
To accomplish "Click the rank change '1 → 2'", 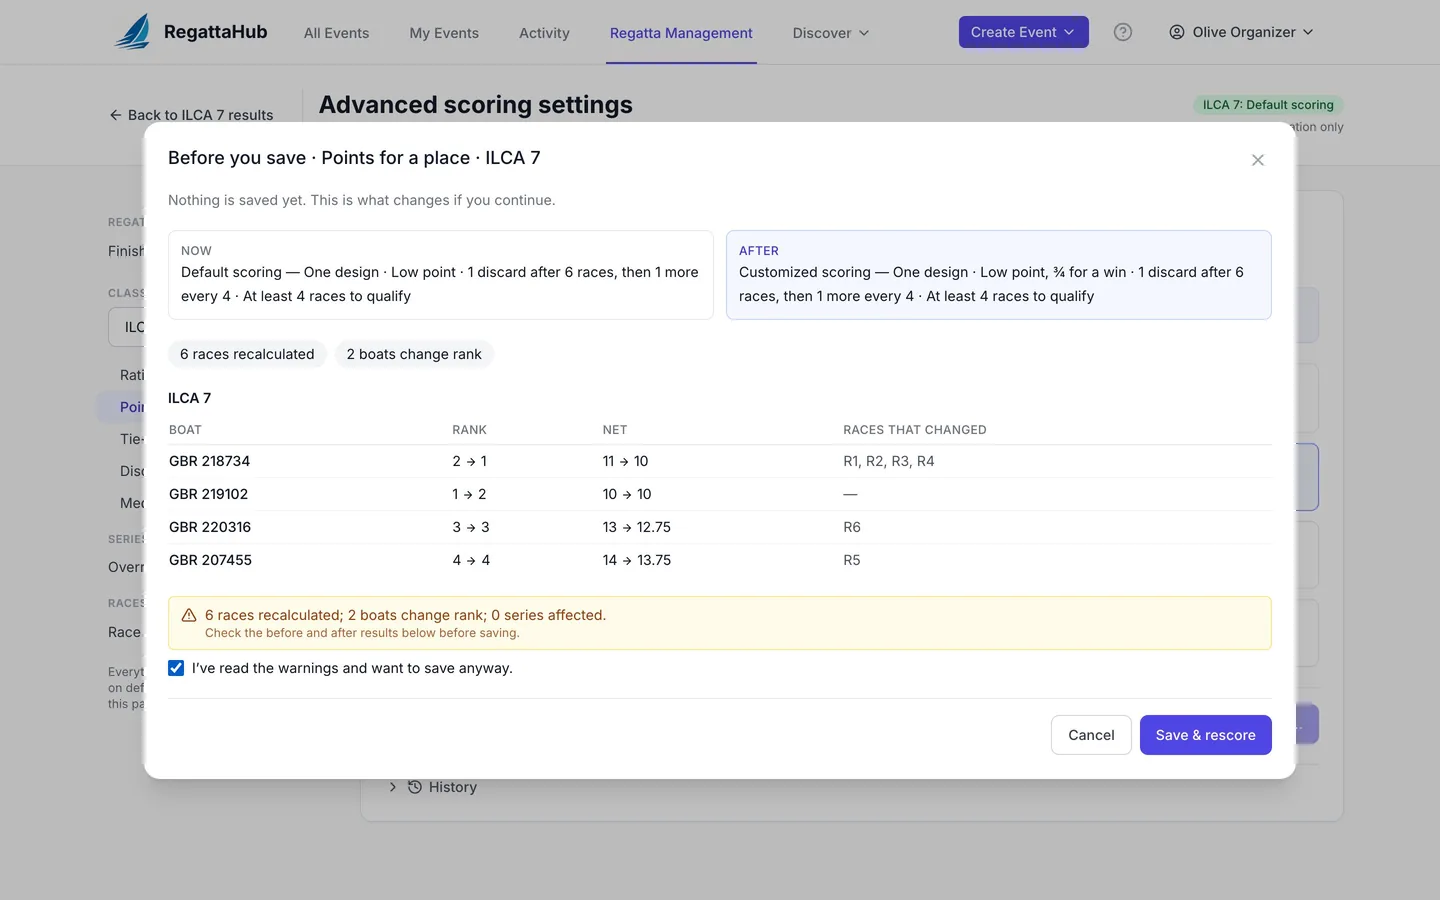I will 469,494.
